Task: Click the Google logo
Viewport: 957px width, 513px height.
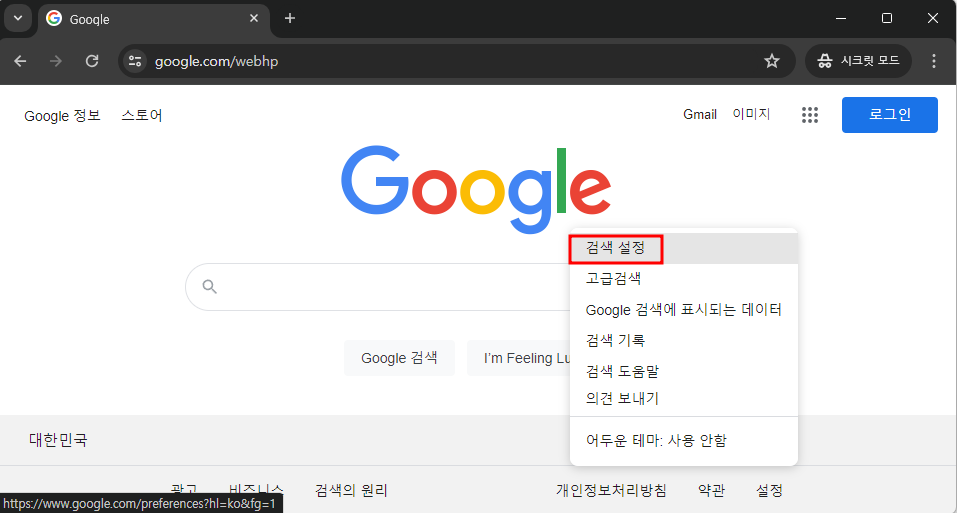Action: click(476, 189)
